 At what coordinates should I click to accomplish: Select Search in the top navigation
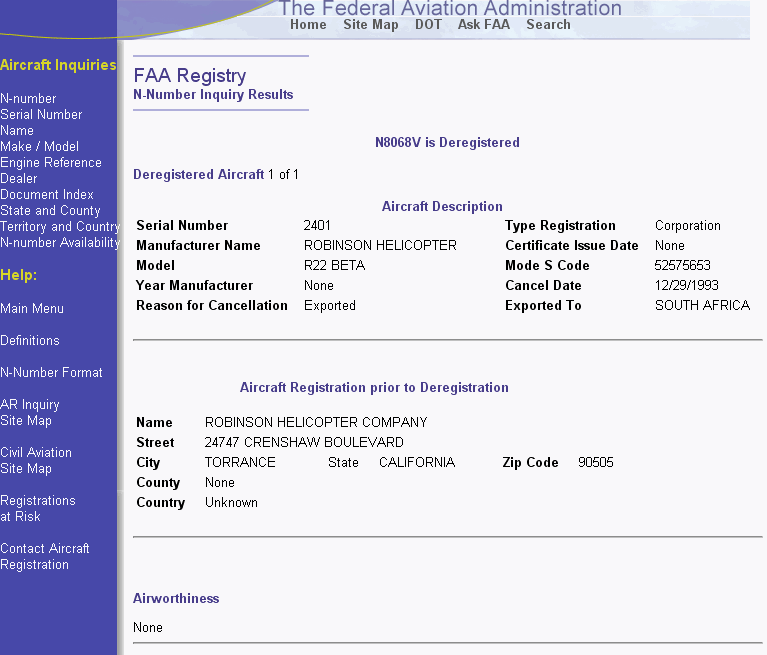coord(548,25)
